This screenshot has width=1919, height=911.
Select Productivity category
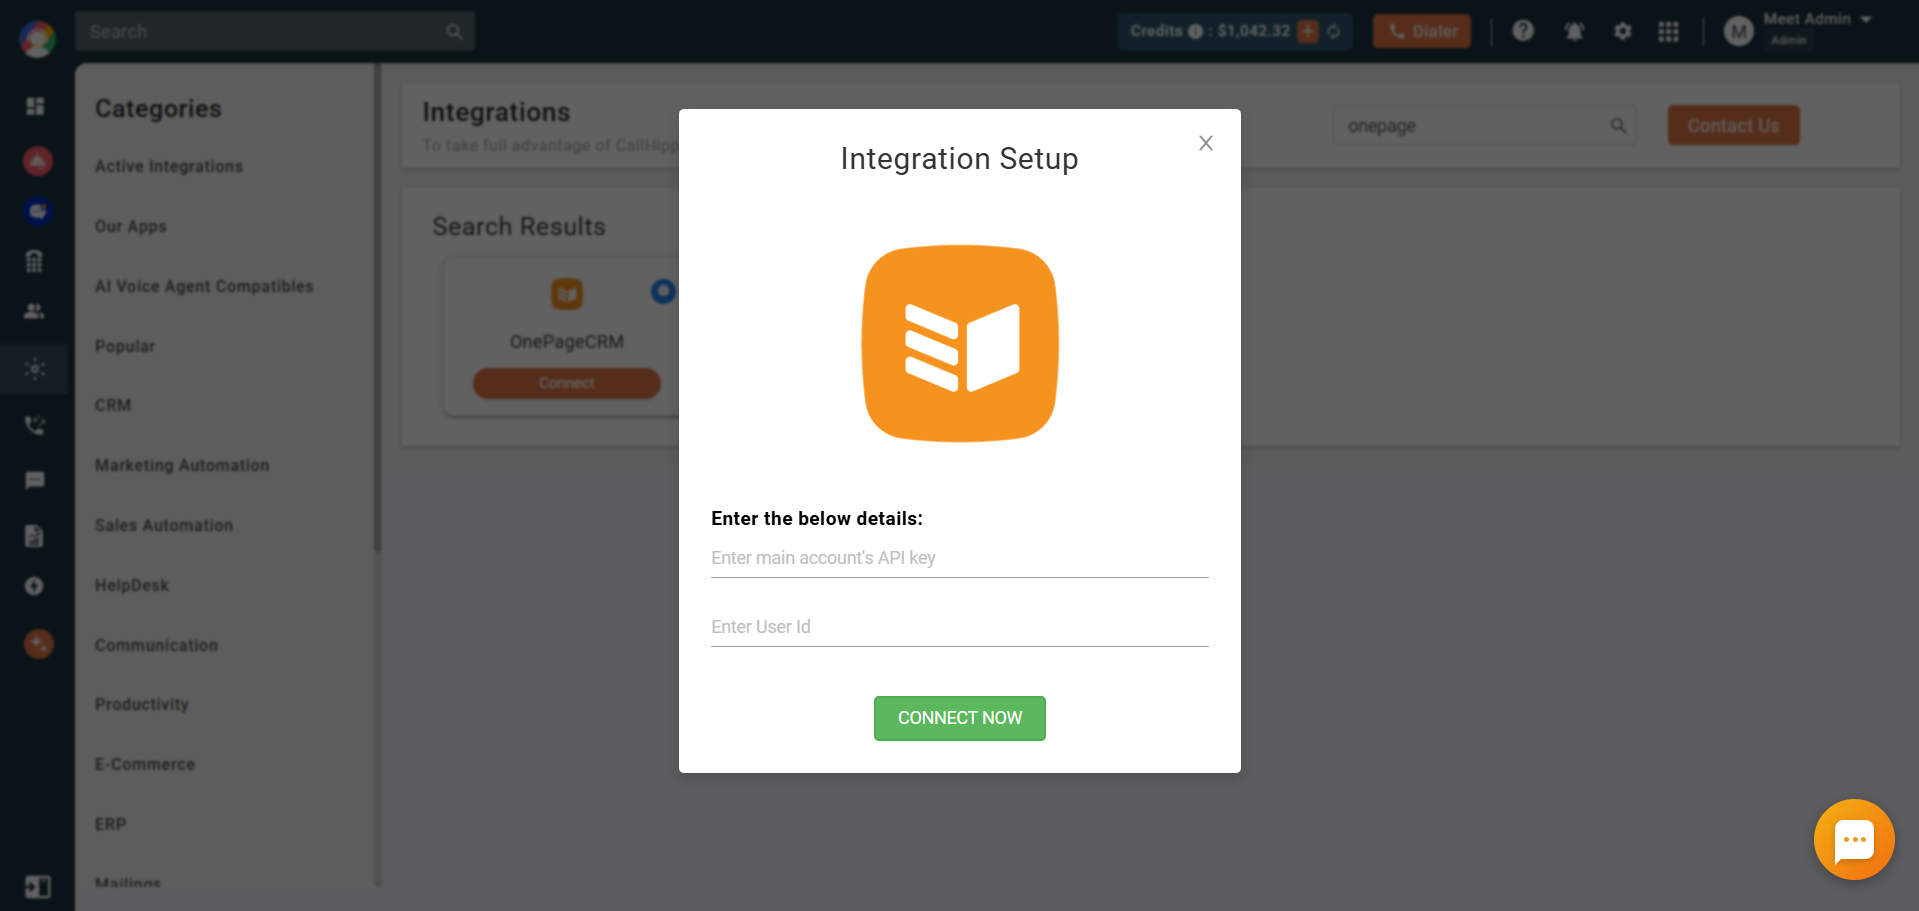(142, 704)
